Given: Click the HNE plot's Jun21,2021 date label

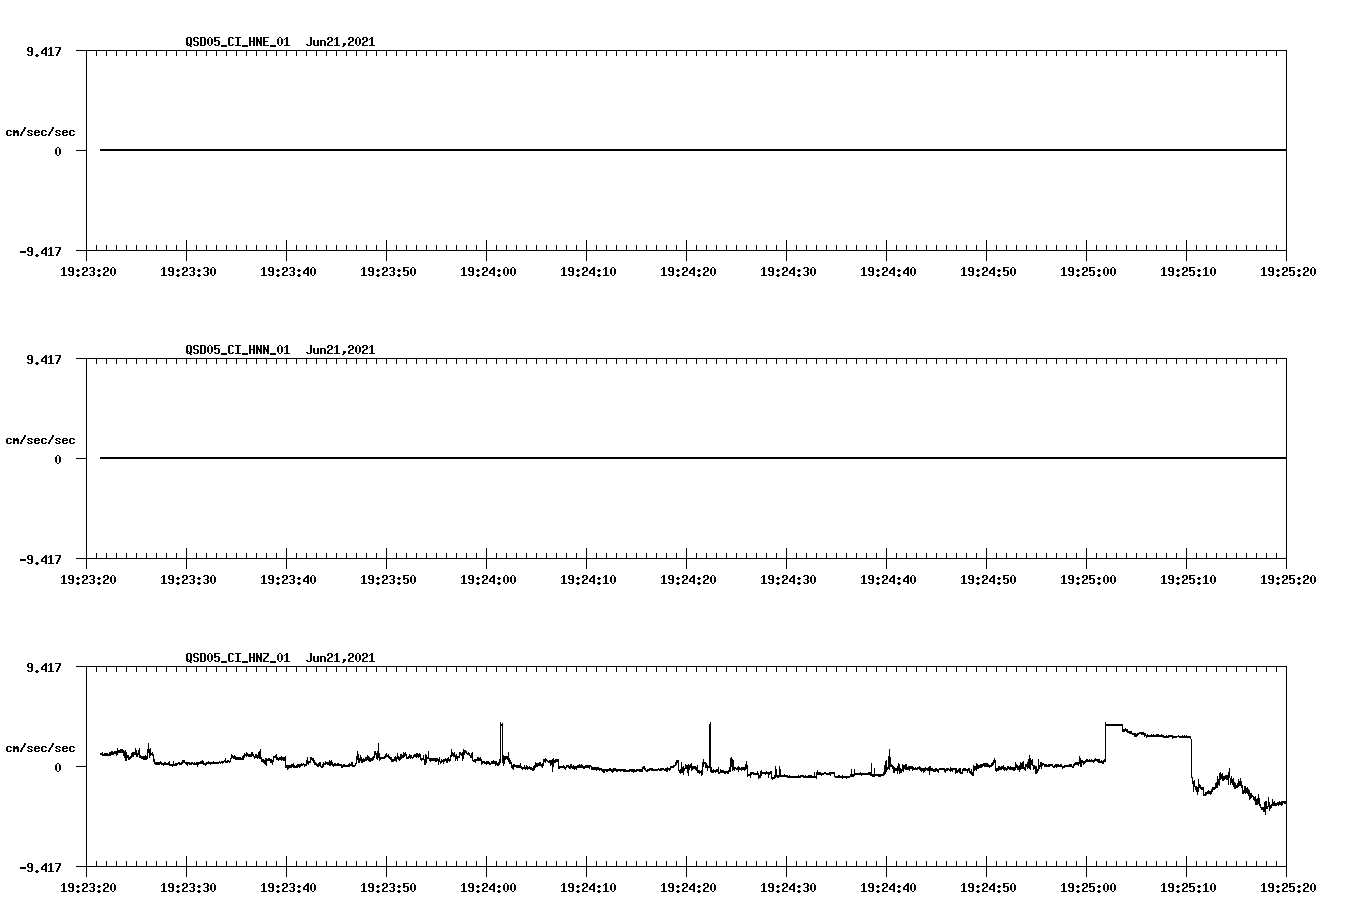Looking at the screenshot, I should click(340, 42).
